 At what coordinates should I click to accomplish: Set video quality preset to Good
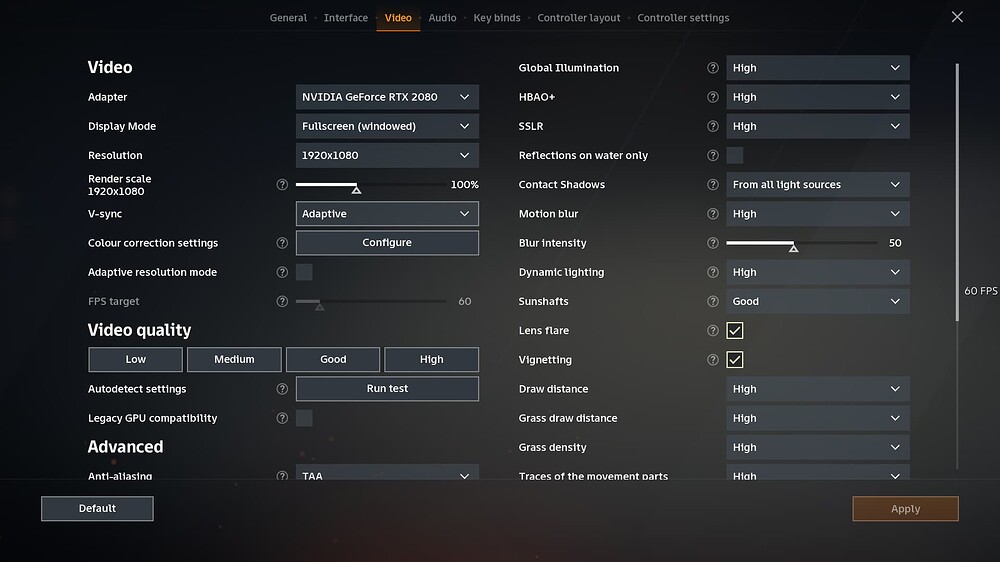point(333,360)
